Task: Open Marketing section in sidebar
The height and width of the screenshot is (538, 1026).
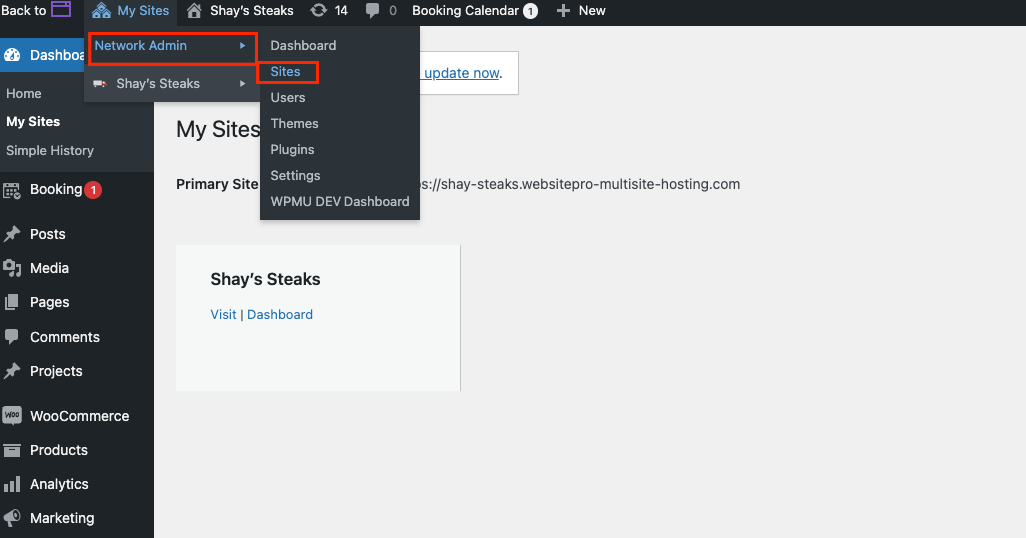Action: pos(62,518)
